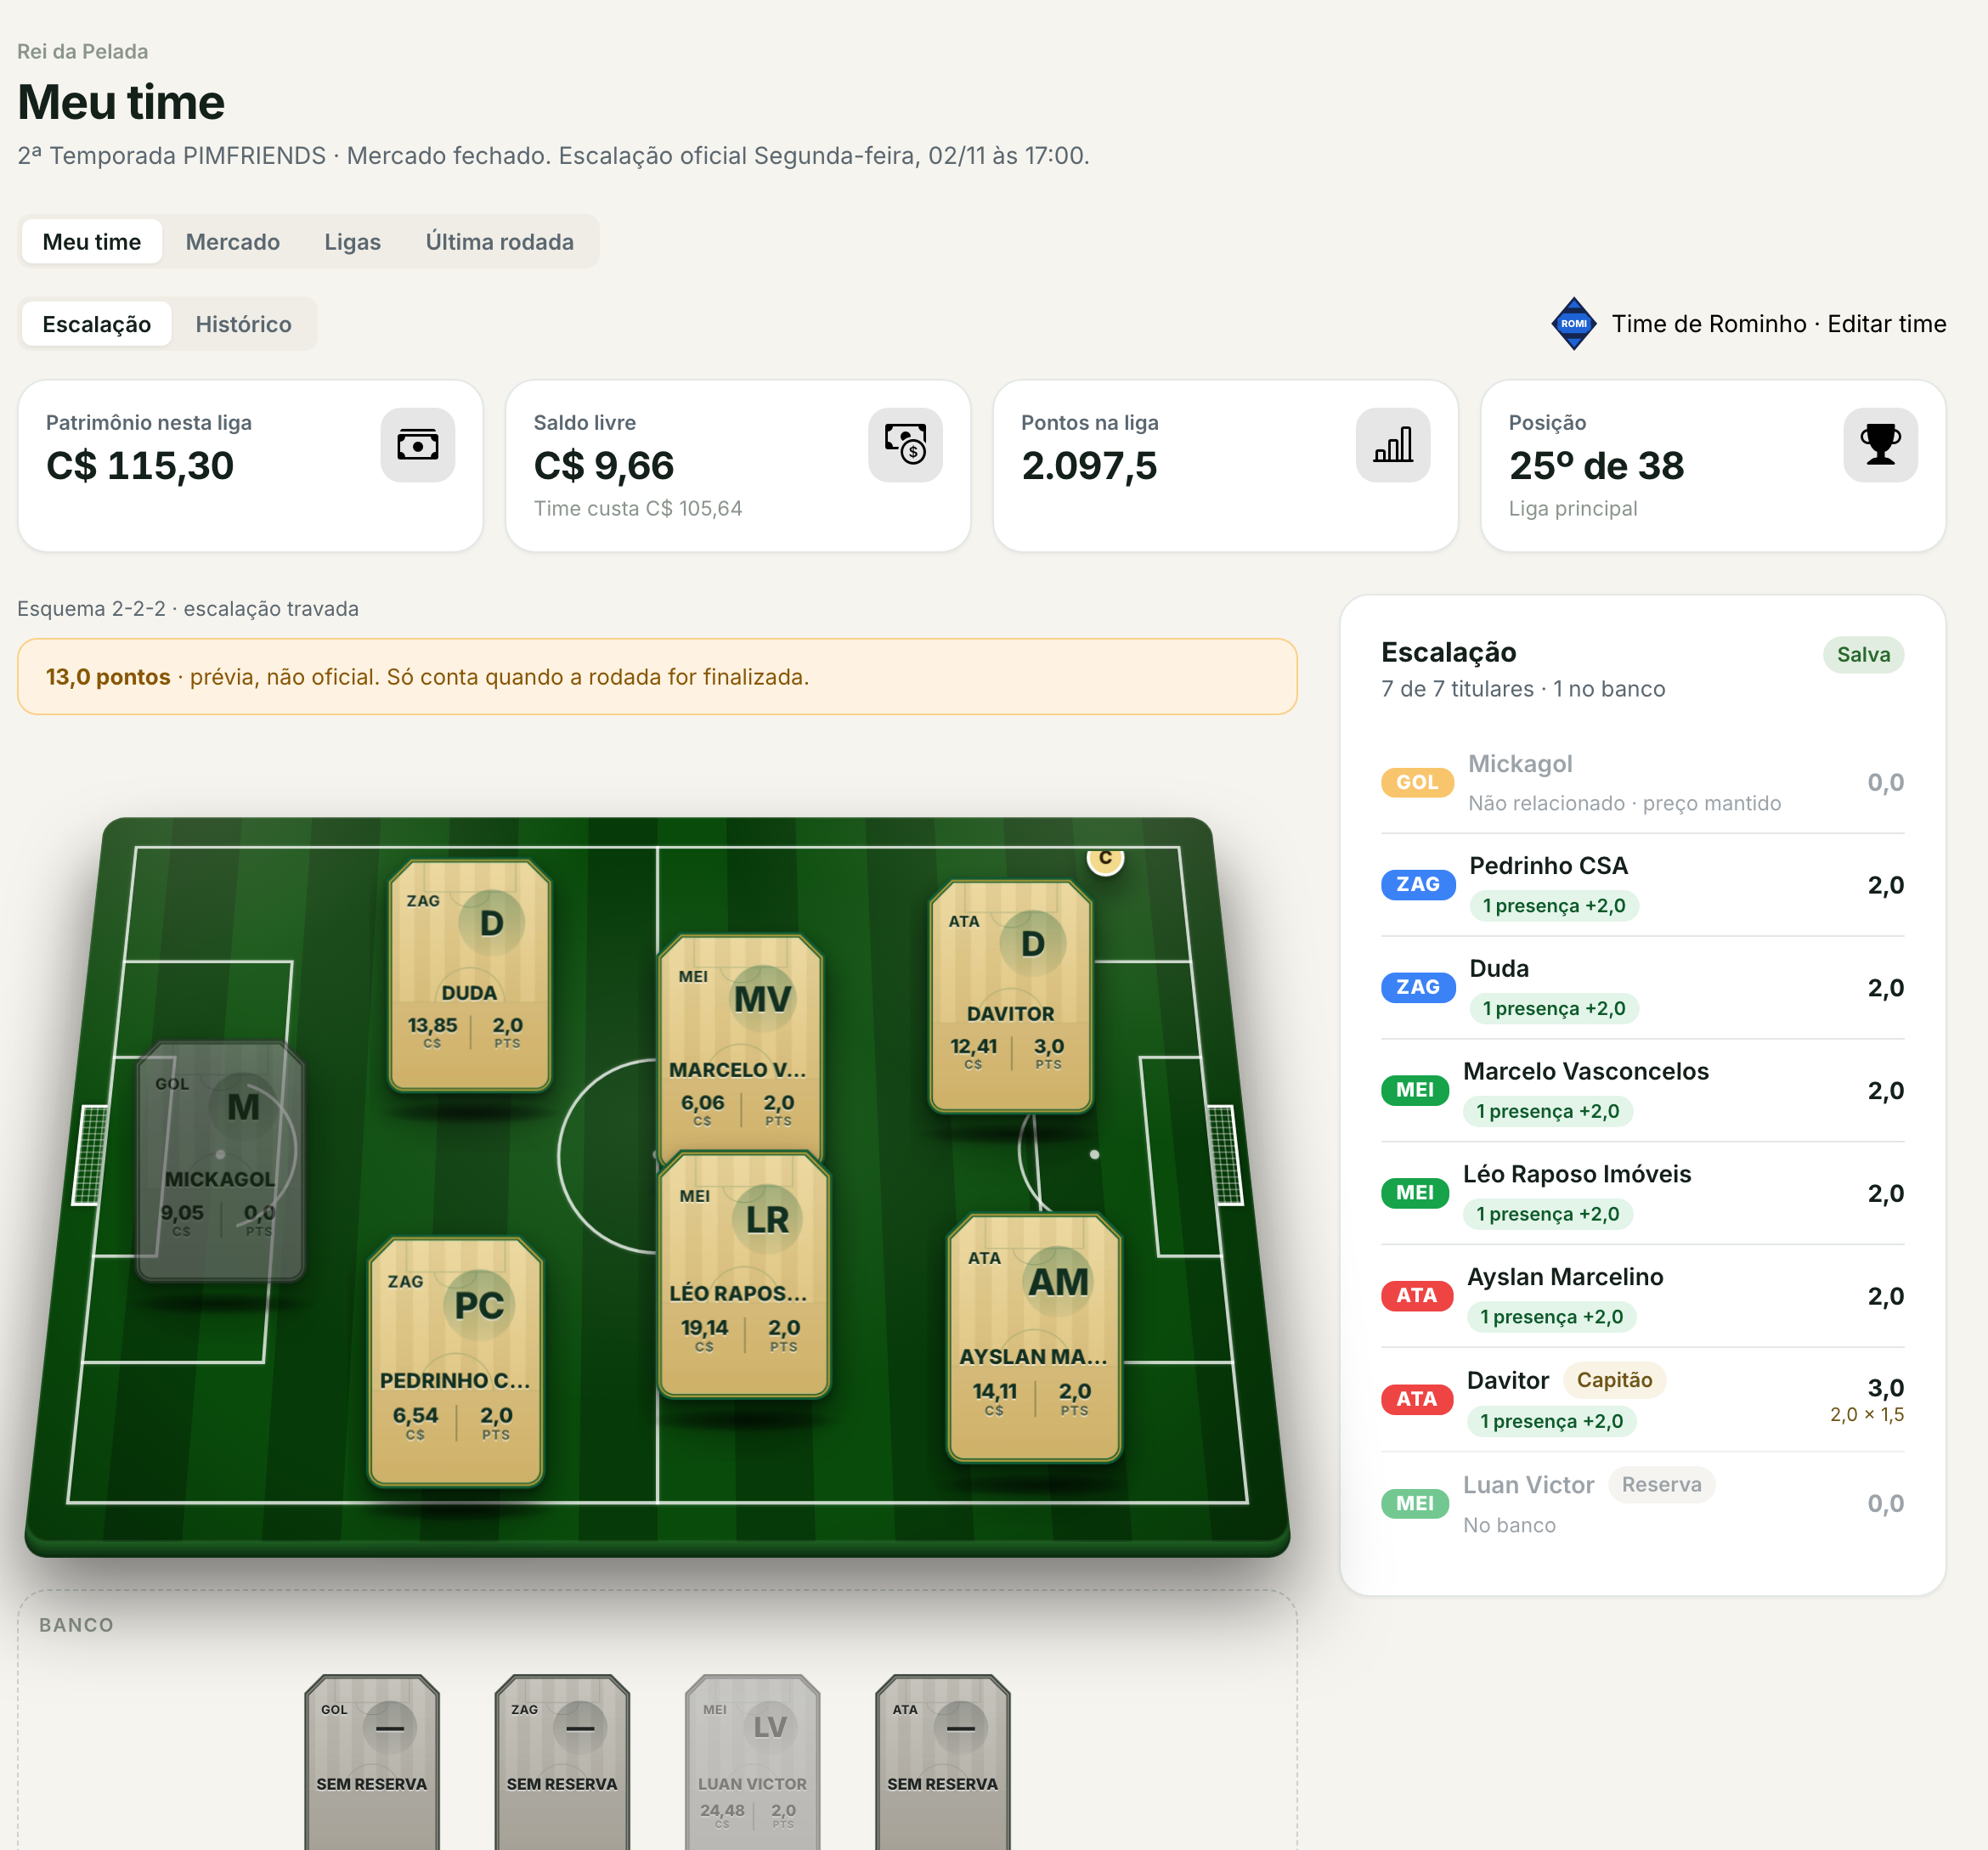The height and width of the screenshot is (1850, 1988).
Task: Click the Luan Victor bench card
Action: pyautogui.click(x=752, y=1762)
